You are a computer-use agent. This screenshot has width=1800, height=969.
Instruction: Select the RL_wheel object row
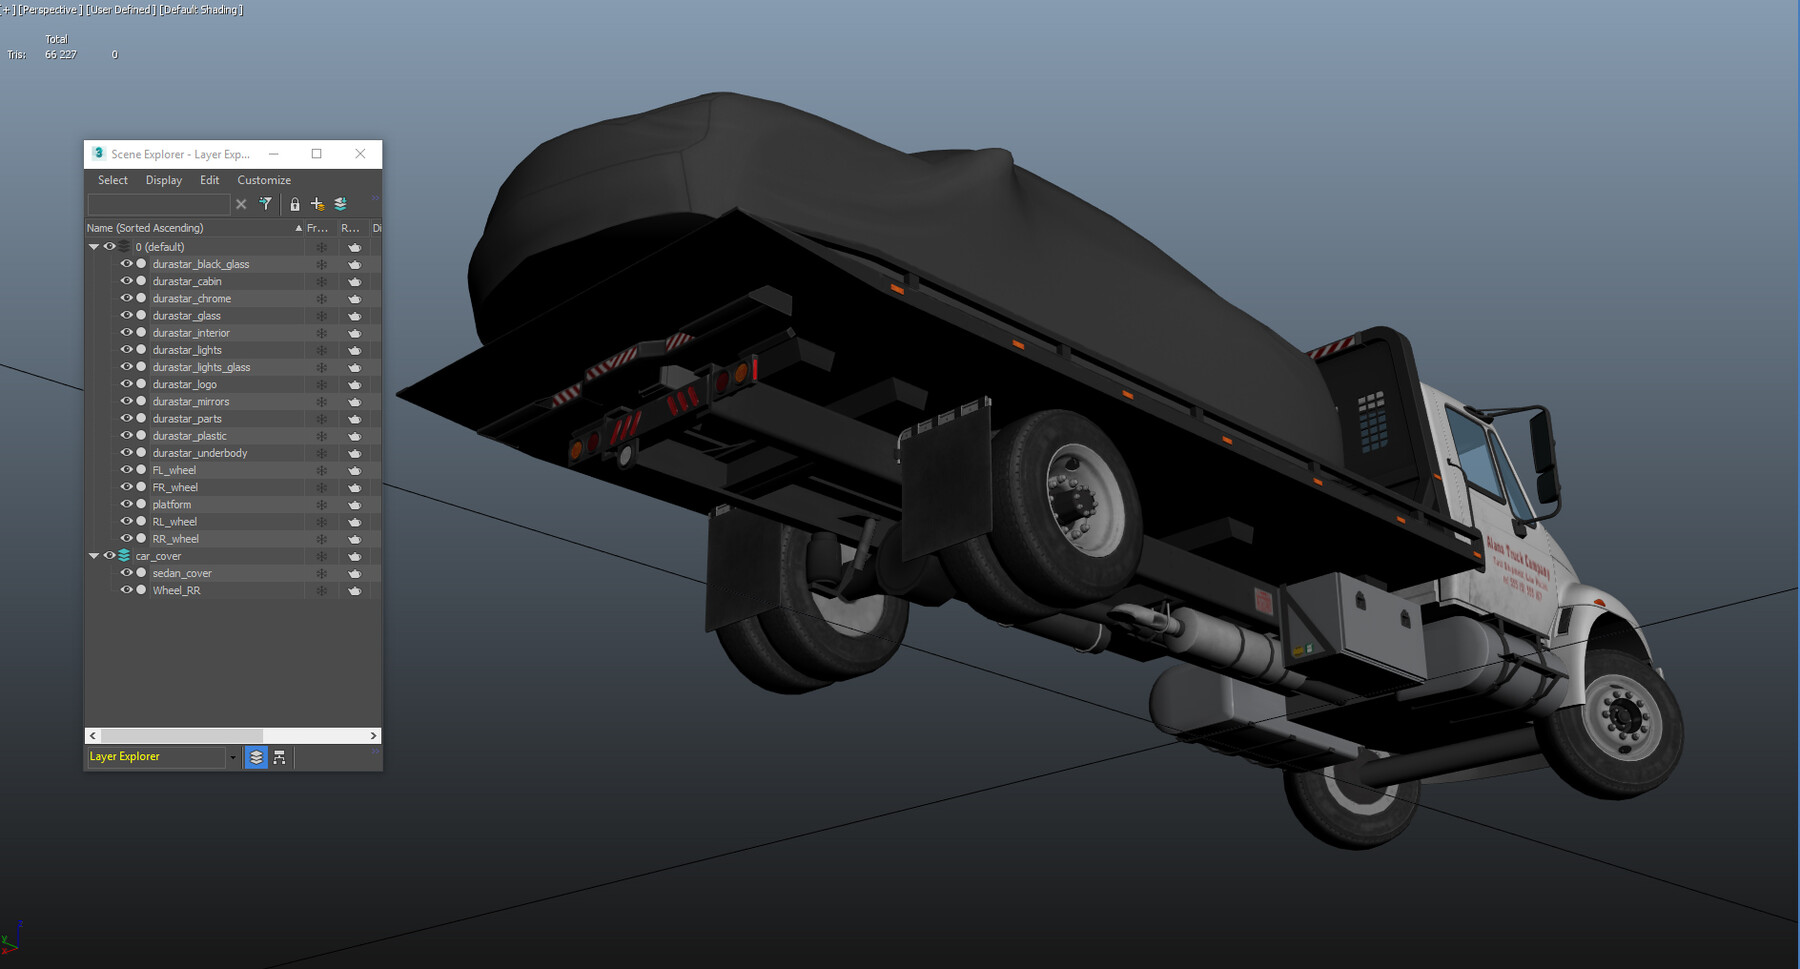(x=229, y=522)
